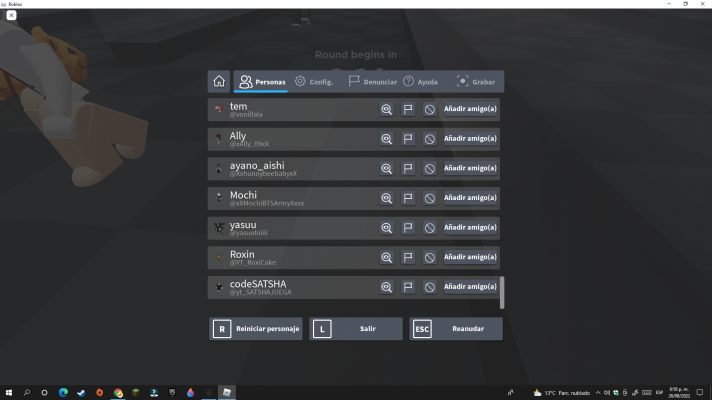Click Reanudar to resume game
712x400 pixels.
(x=456, y=329)
